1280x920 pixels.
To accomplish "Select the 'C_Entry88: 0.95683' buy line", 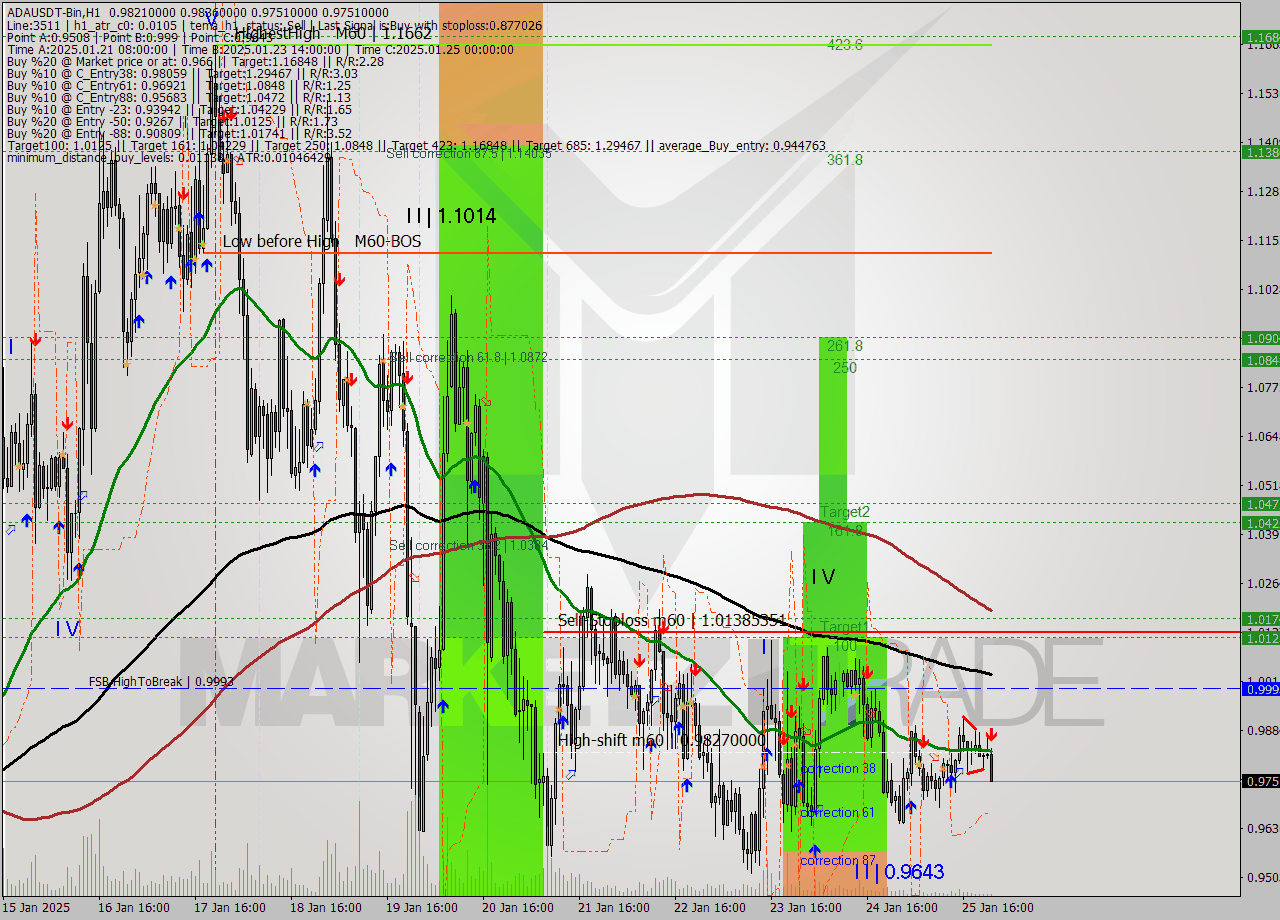I will click(178, 97).
